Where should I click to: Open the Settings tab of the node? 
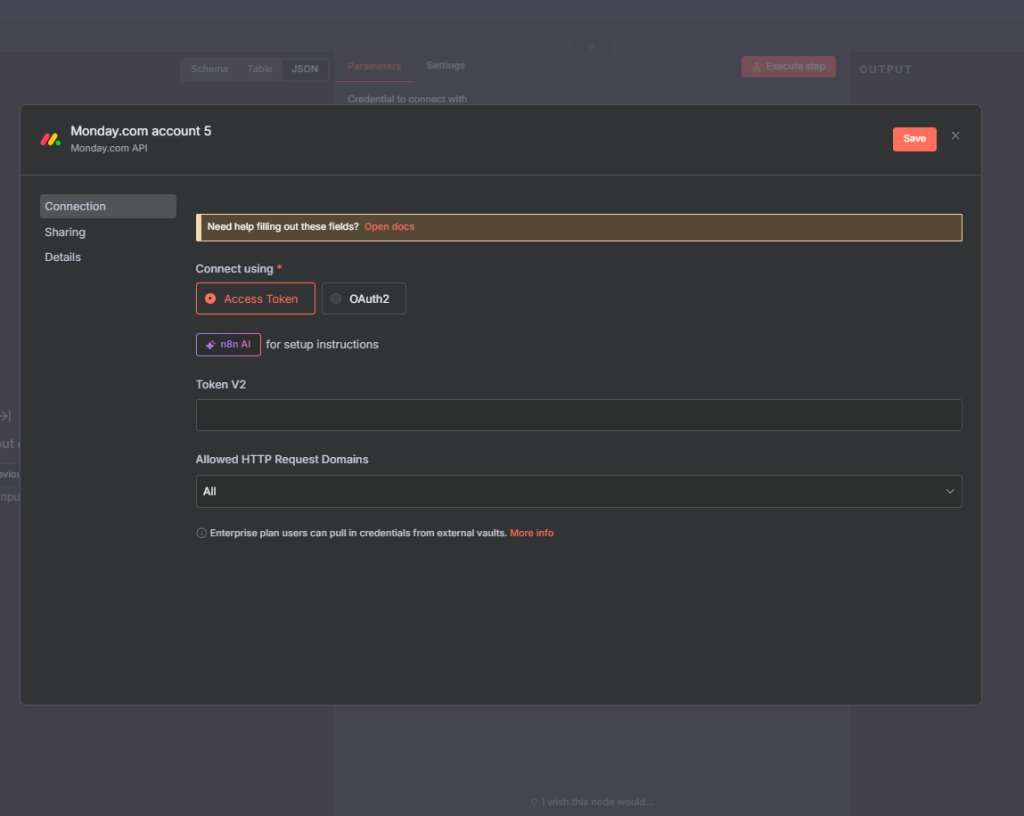click(x=445, y=66)
